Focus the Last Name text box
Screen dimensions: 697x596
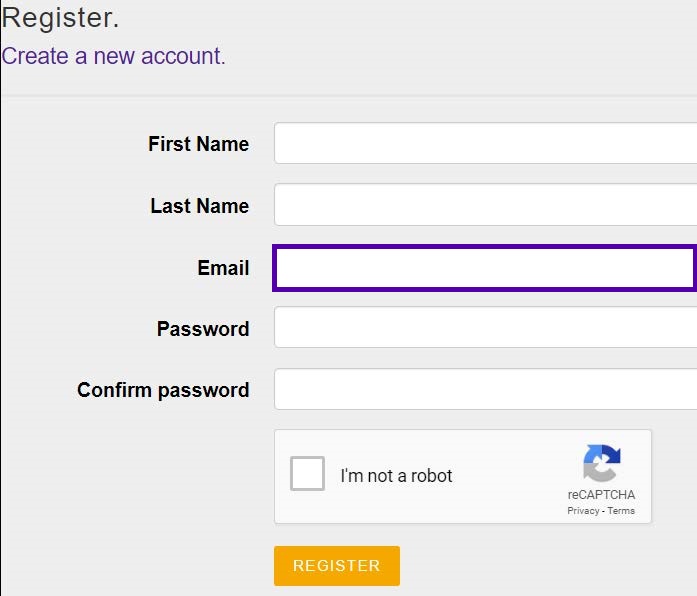click(485, 205)
